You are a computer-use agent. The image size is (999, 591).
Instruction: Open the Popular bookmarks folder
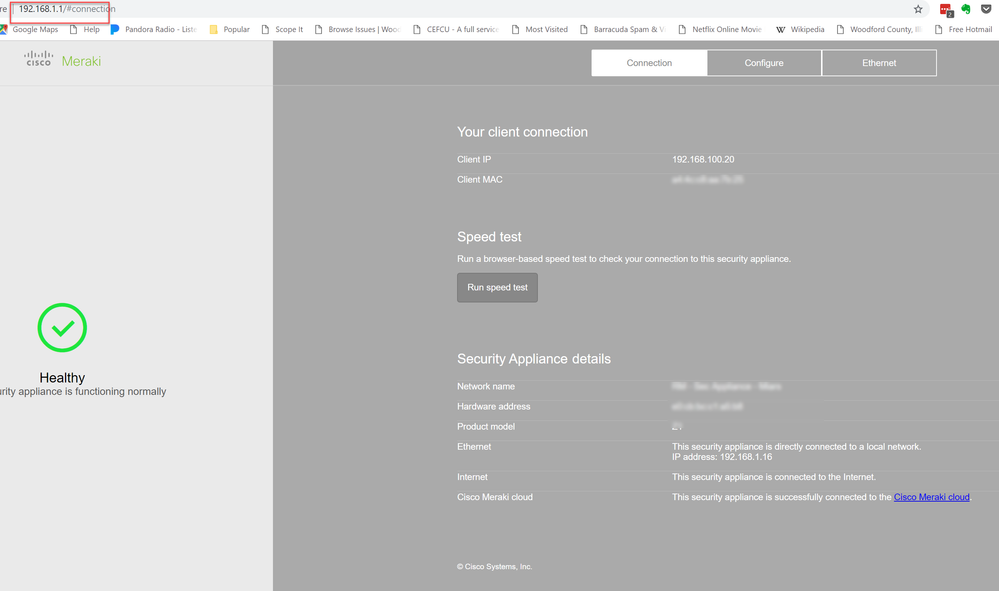coord(230,30)
